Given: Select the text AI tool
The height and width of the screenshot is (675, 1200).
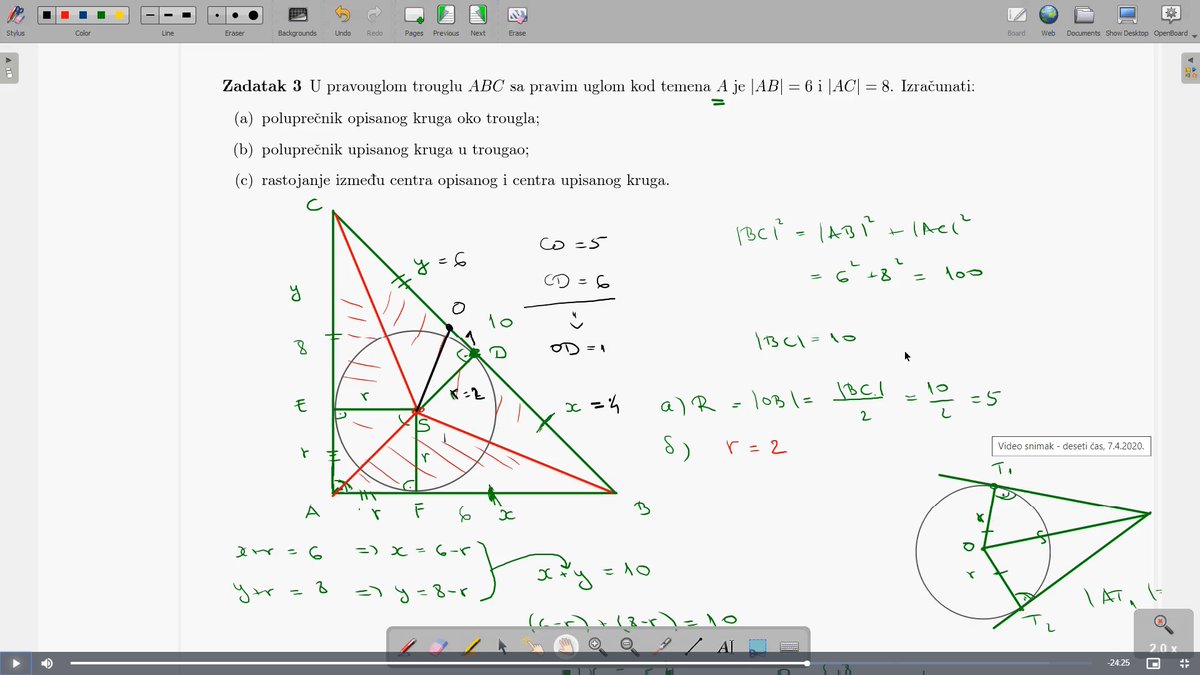Looking at the screenshot, I should click(x=725, y=646).
